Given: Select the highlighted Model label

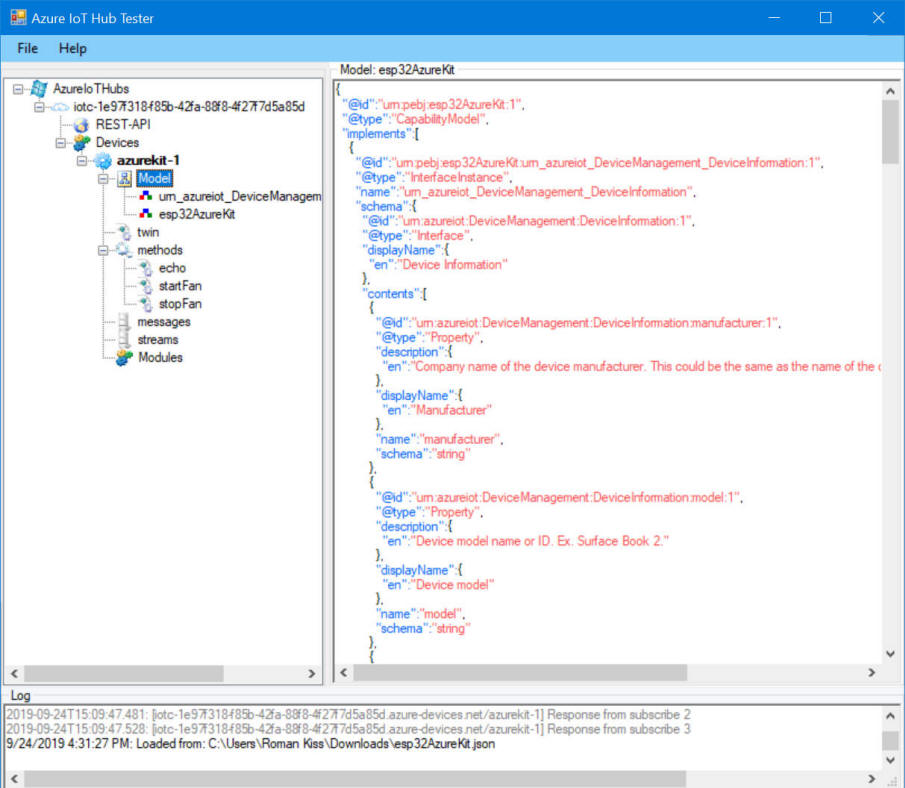Looking at the screenshot, I should point(154,178).
